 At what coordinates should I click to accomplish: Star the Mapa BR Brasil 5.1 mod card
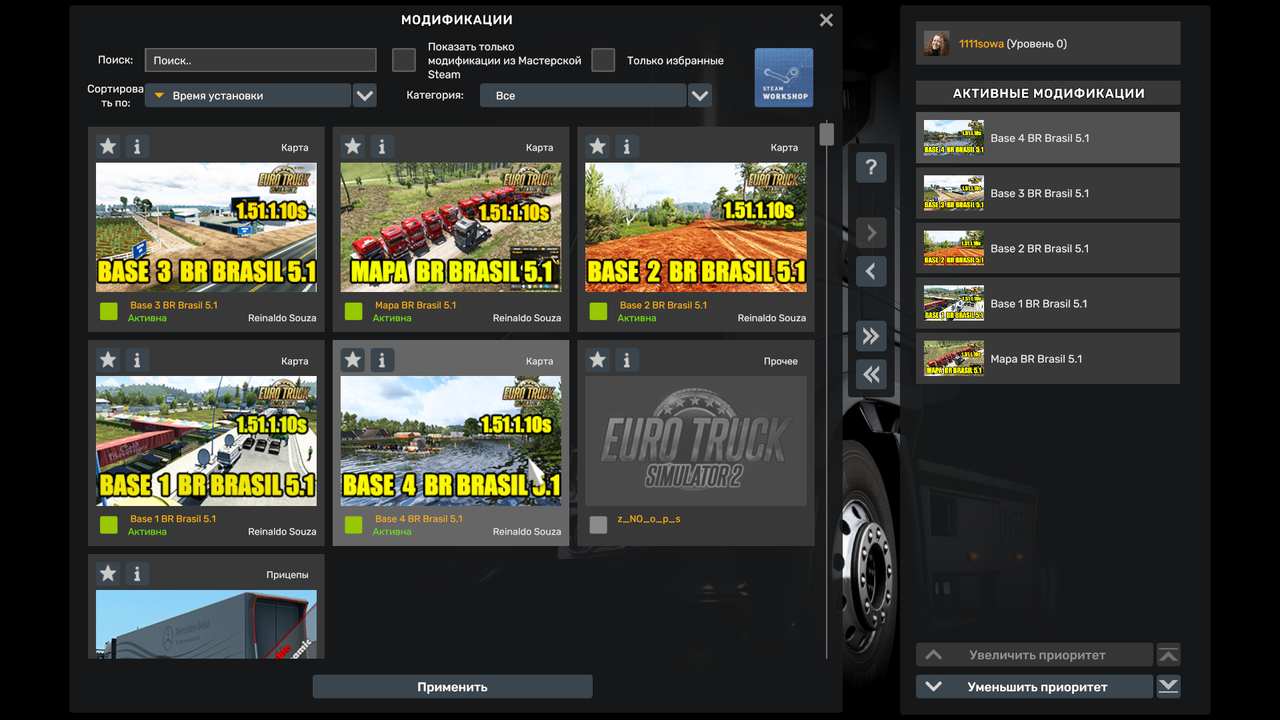pos(353,146)
